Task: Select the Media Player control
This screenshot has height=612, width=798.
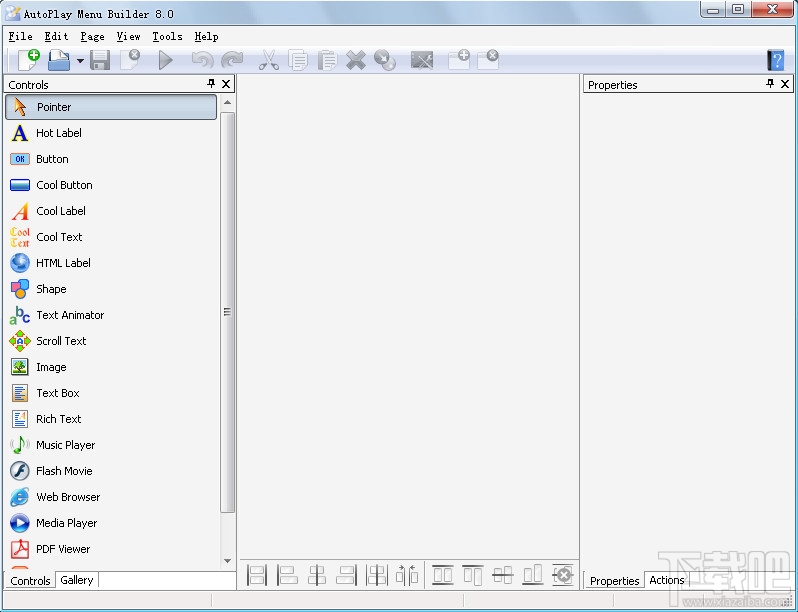Action: tap(111, 523)
